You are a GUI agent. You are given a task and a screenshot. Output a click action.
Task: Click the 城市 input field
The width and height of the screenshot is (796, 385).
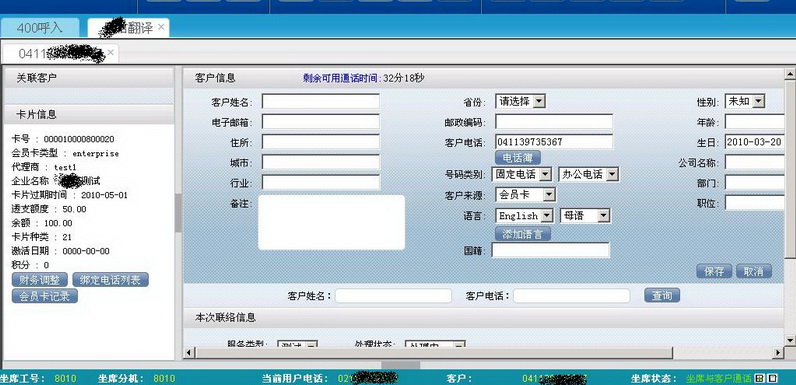[321, 162]
